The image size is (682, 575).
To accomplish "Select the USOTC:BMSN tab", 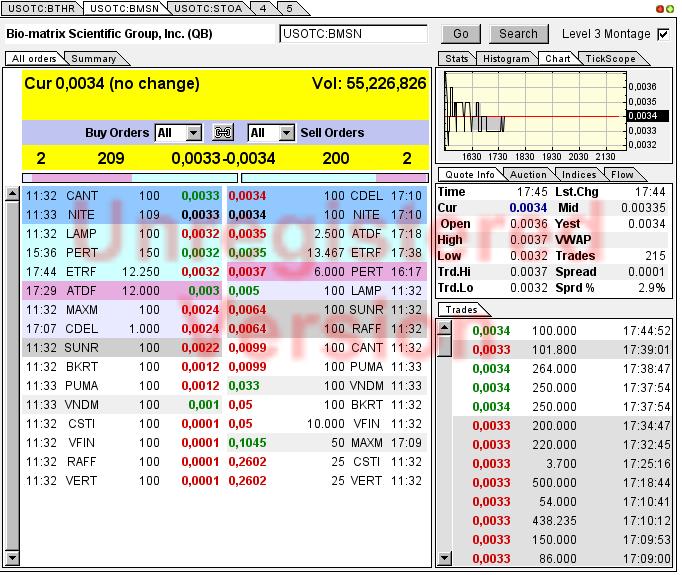I will [125, 9].
